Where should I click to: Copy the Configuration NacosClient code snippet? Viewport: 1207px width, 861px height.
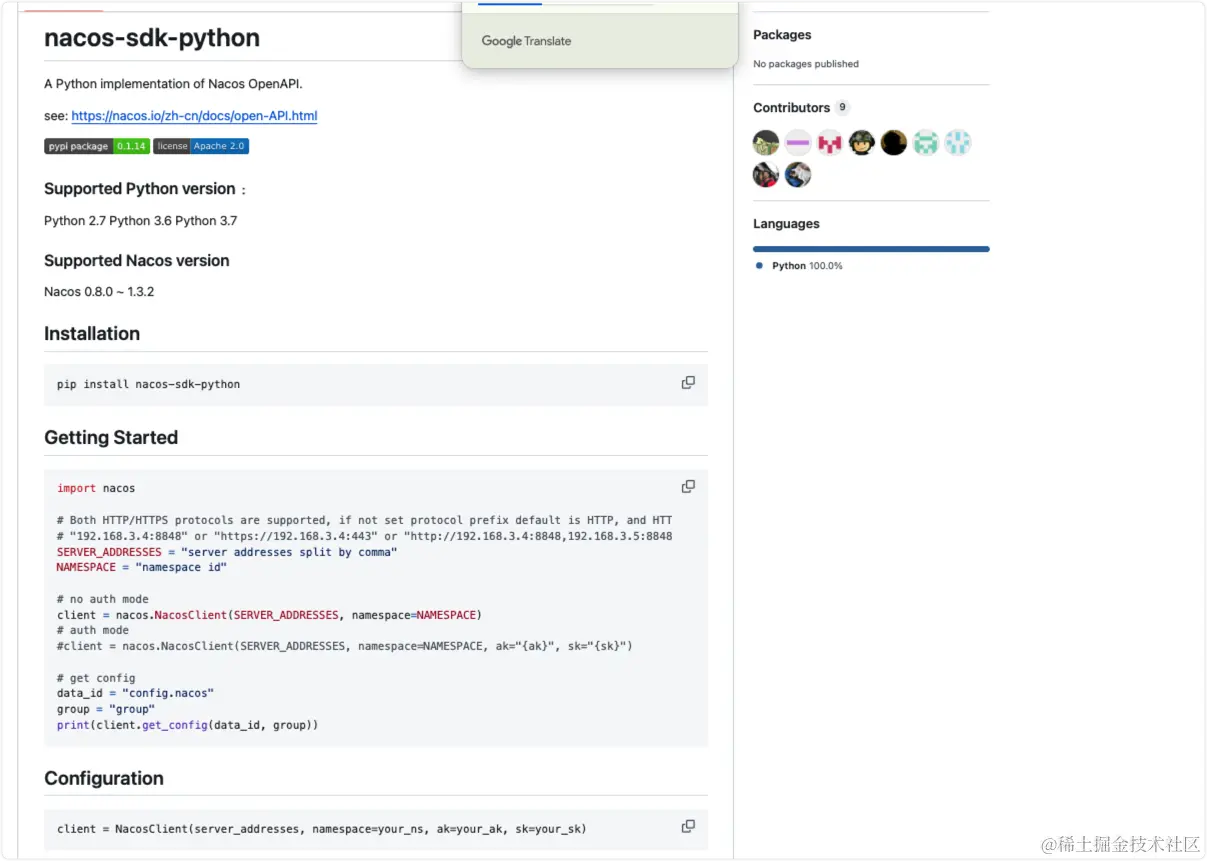[688, 827]
